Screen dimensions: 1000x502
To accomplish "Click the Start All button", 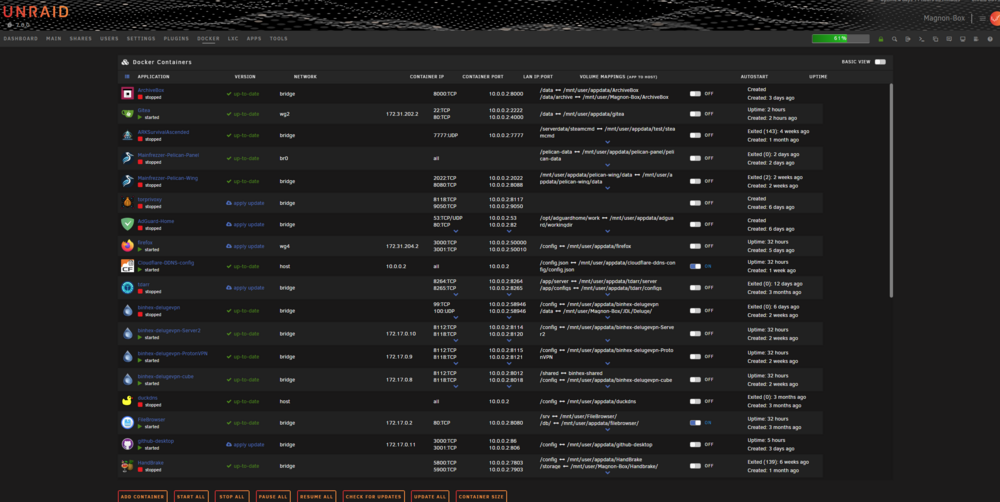I will coord(191,496).
